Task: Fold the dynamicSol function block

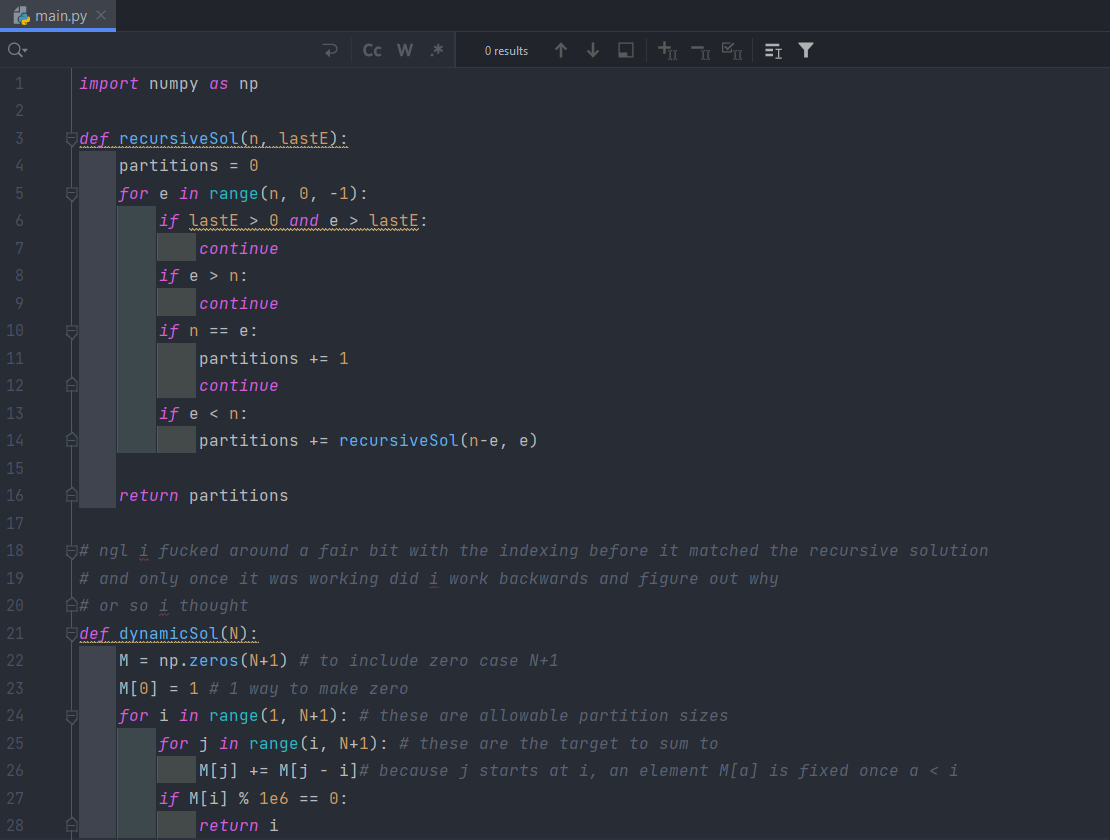Action: point(71,633)
